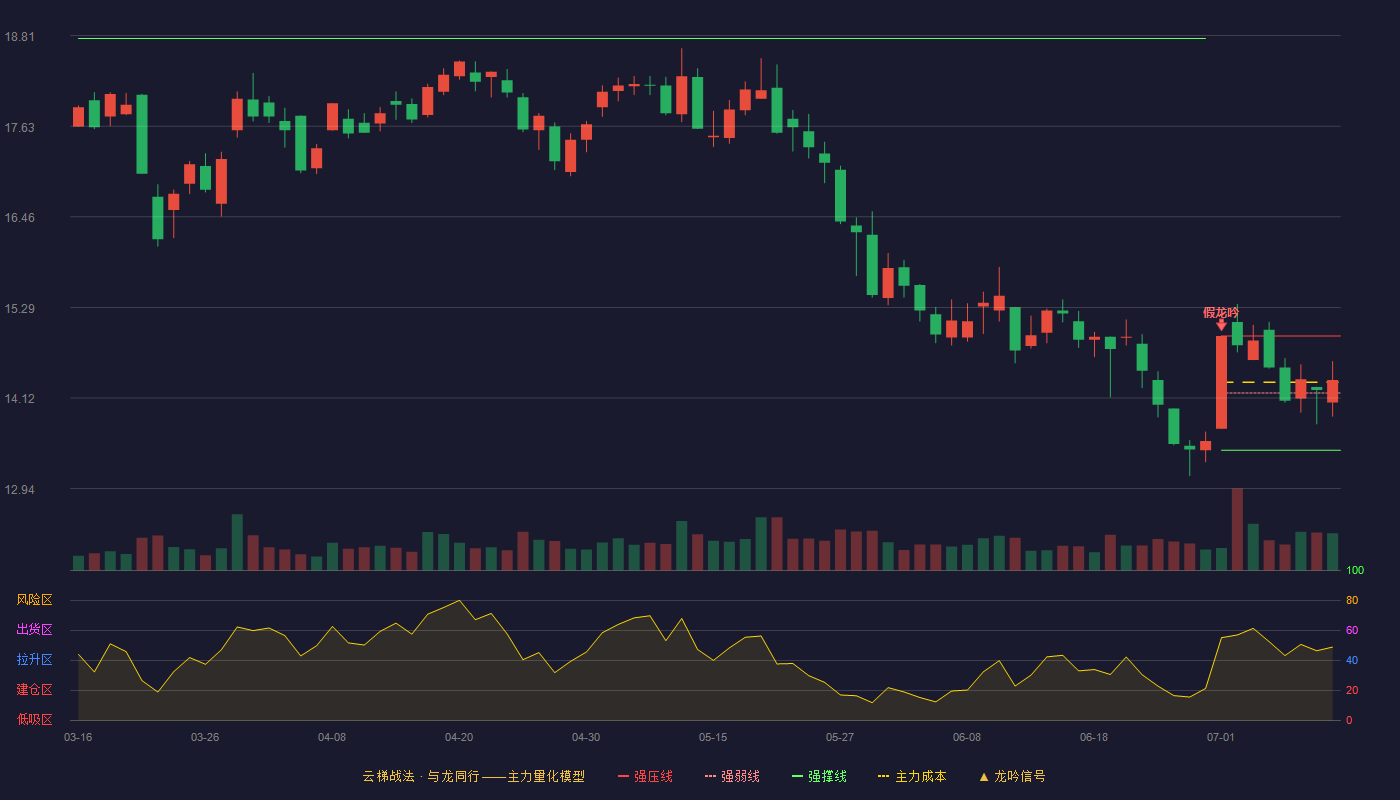Click the large red candlestick under 假龙吟
1400x800 pixels.
point(1221,382)
